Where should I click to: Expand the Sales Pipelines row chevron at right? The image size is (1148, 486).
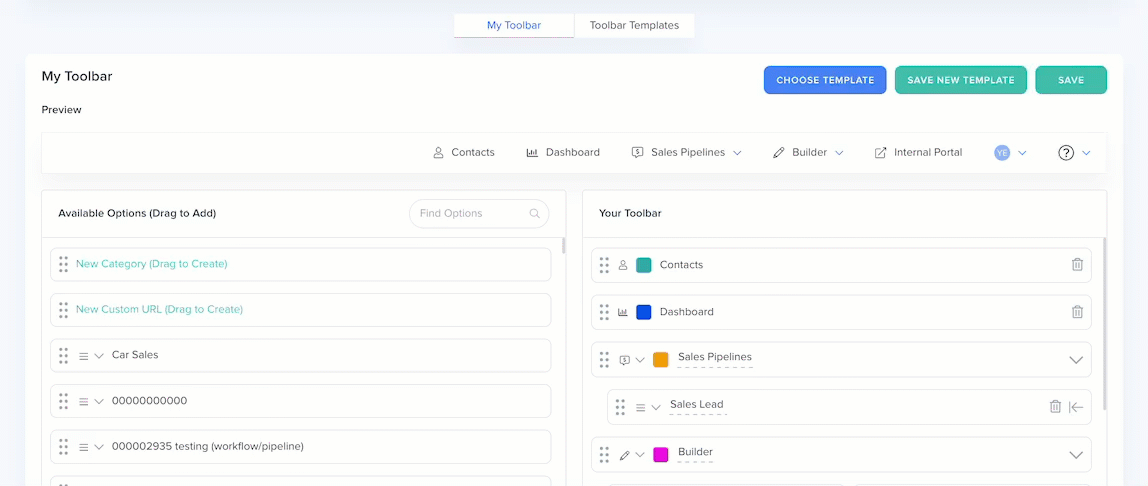coord(1076,360)
